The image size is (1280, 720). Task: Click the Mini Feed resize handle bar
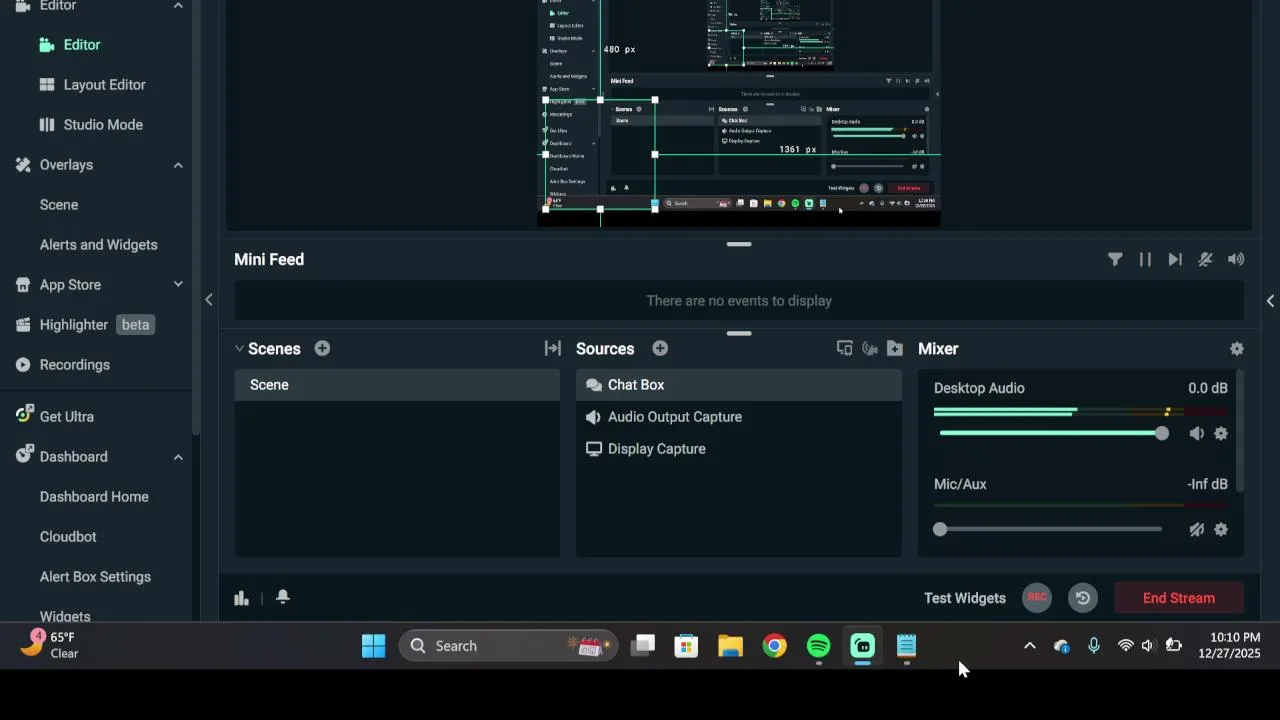[739, 244]
